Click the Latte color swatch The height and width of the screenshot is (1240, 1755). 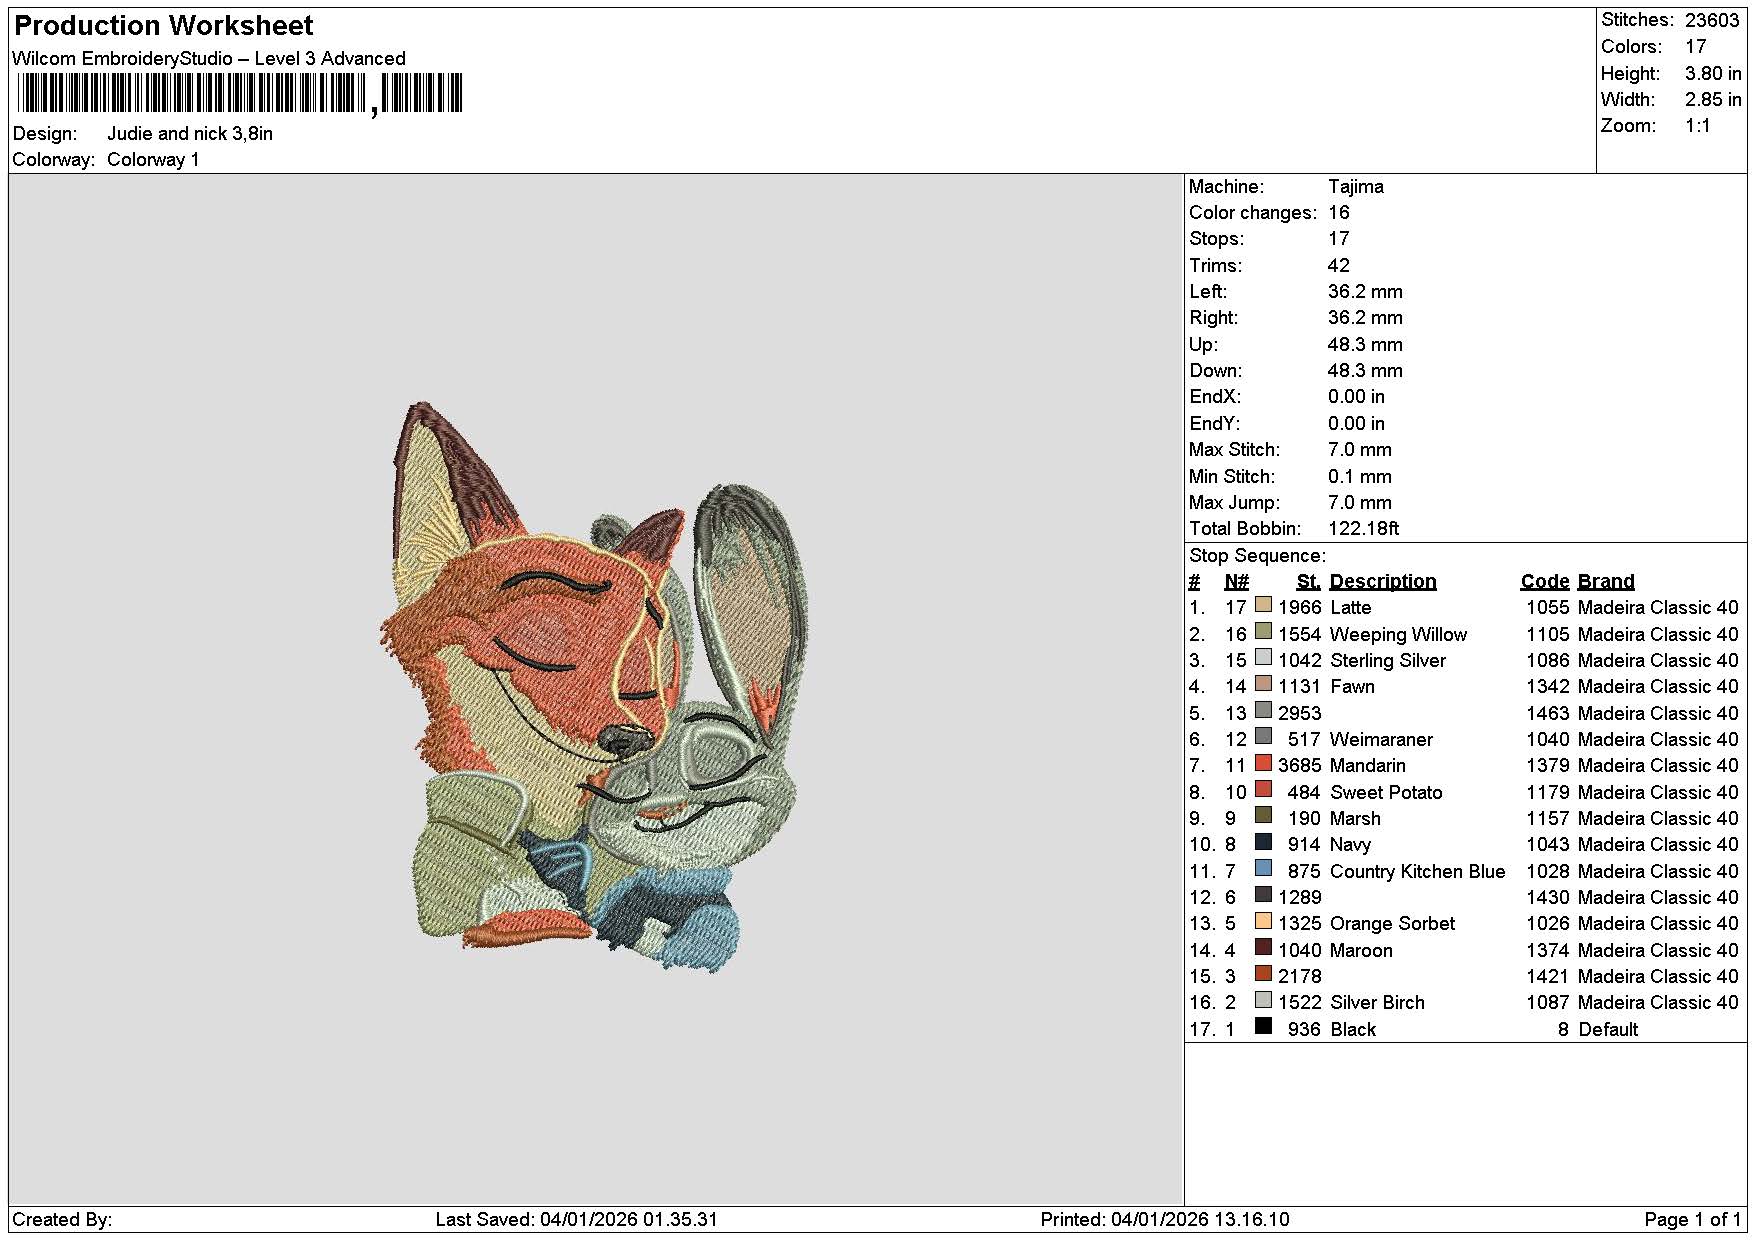[x=1263, y=606]
